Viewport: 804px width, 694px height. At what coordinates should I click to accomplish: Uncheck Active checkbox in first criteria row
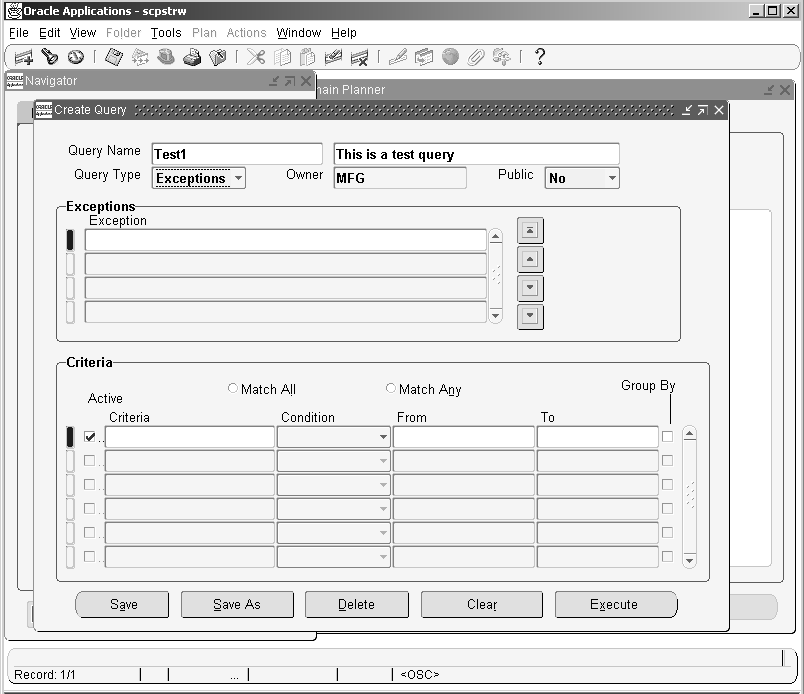pyautogui.click(x=90, y=437)
